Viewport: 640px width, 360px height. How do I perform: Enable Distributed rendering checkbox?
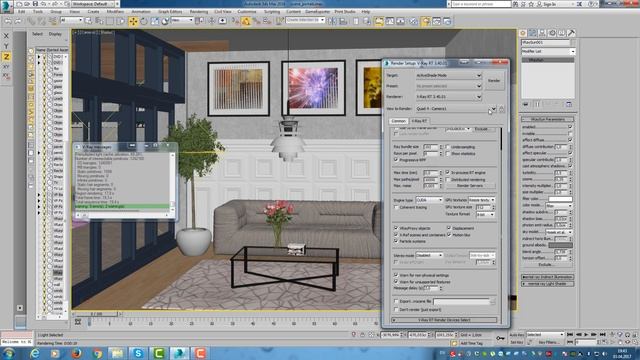tap(448, 180)
